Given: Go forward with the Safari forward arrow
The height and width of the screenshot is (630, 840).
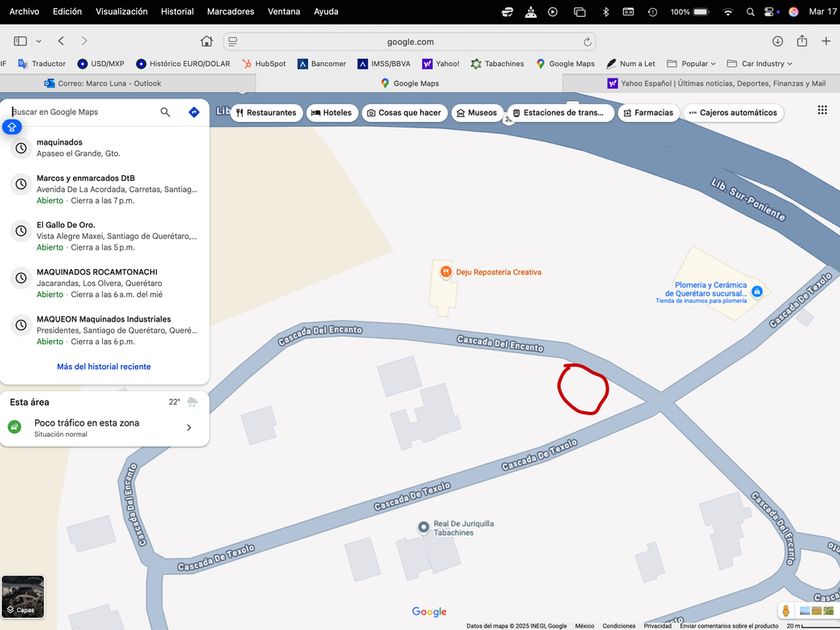Looking at the screenshot, I should tap(84, 41).
